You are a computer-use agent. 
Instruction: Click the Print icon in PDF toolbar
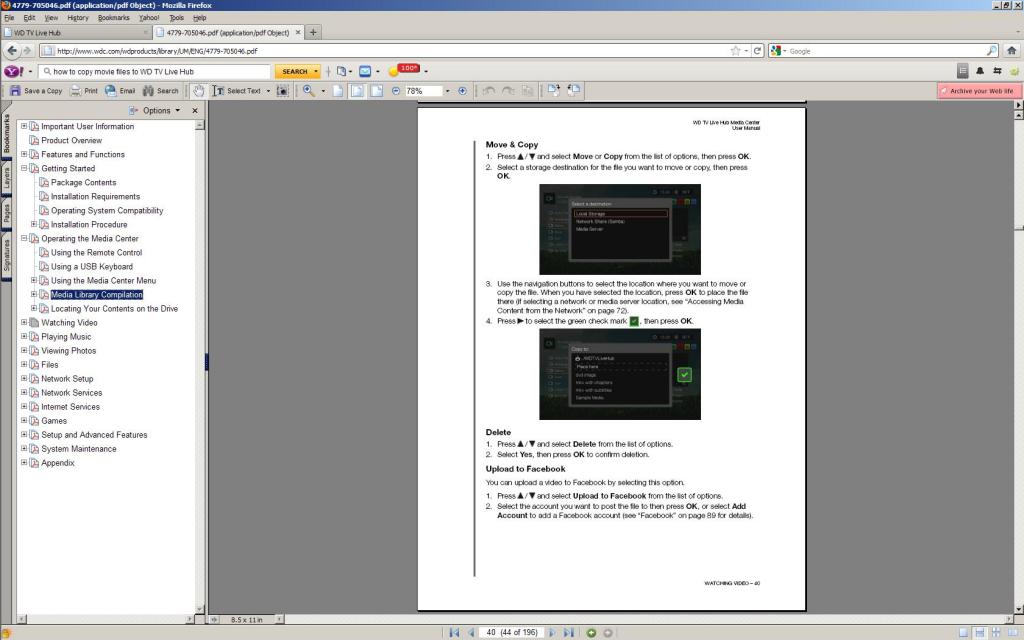[x=84, y=91]
